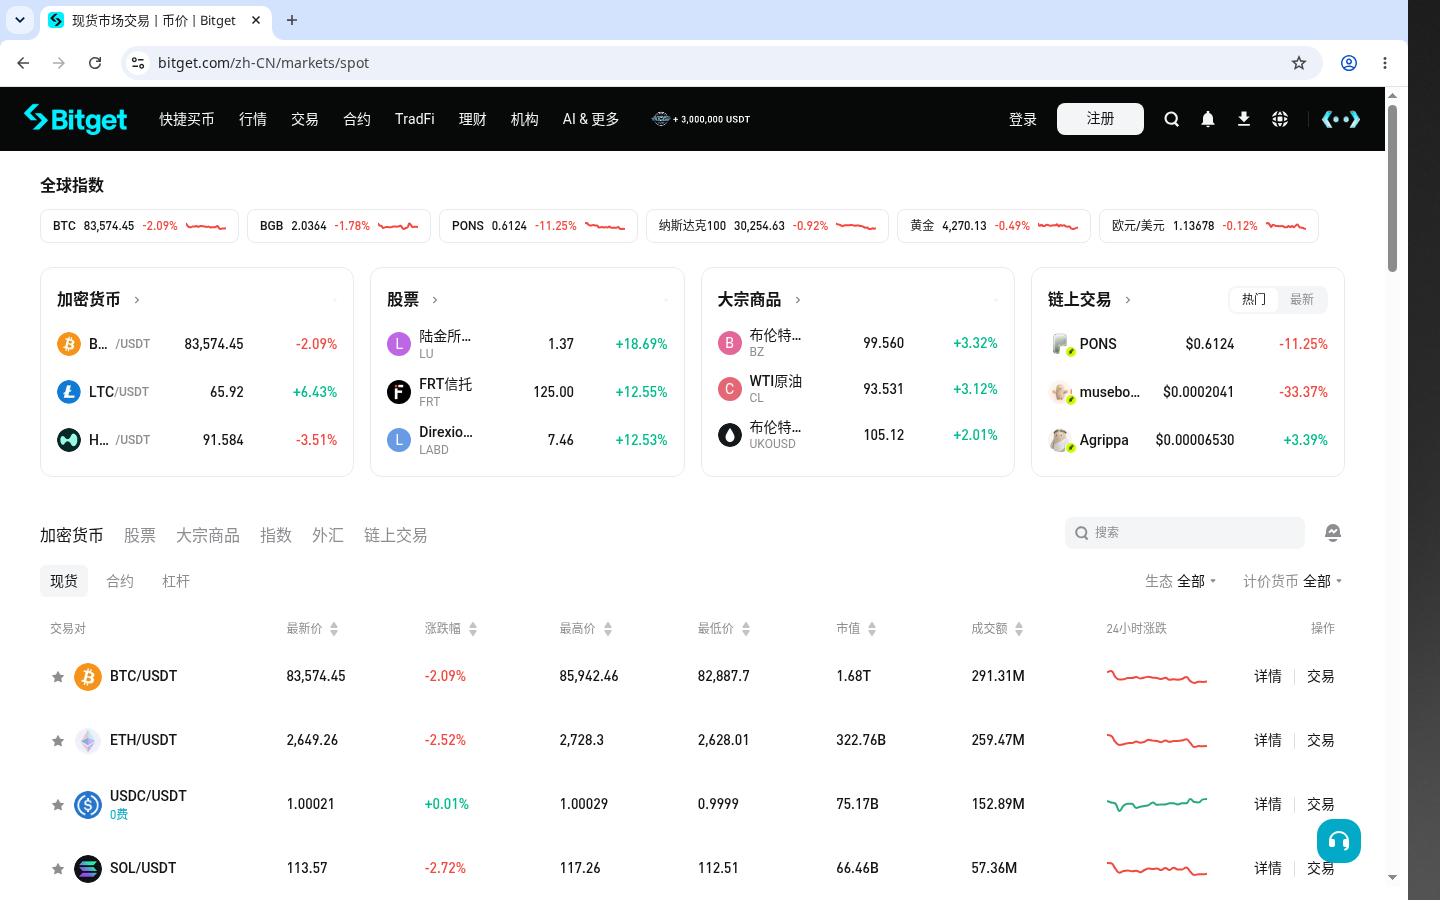
Task: Click the market overview icon beside search
Action: (x=1333, y=533)
